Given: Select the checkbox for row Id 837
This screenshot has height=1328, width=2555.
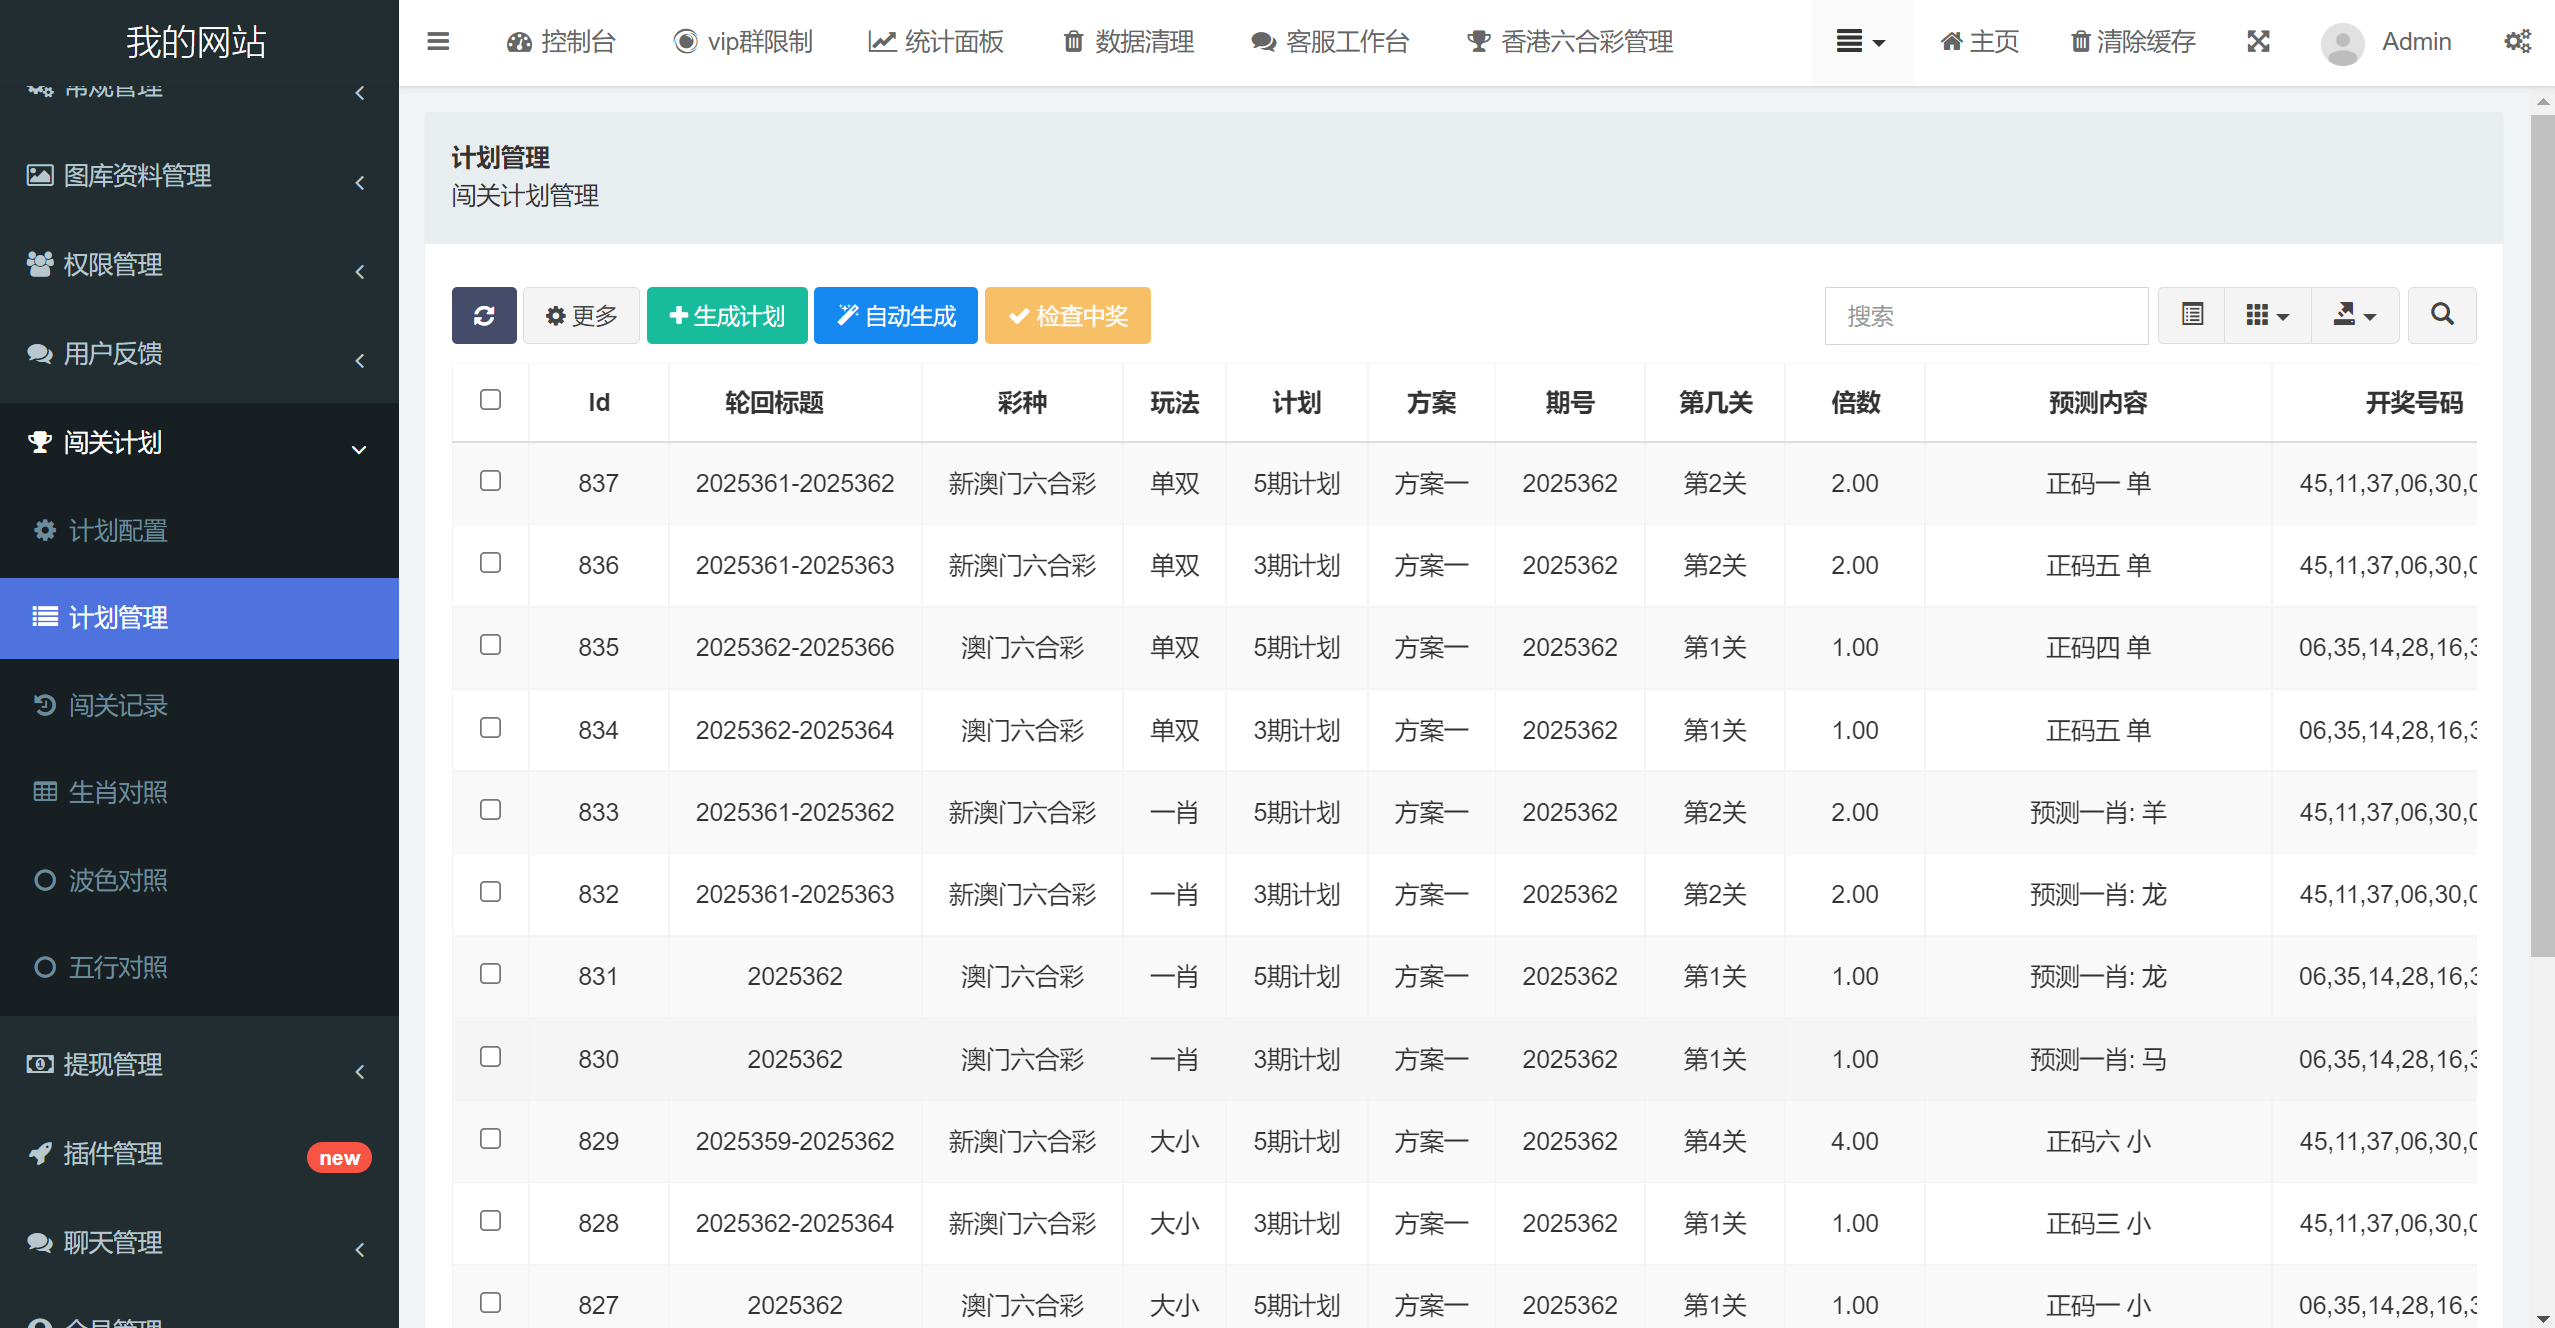Looking at the screenshot, I should coord(490,481).
